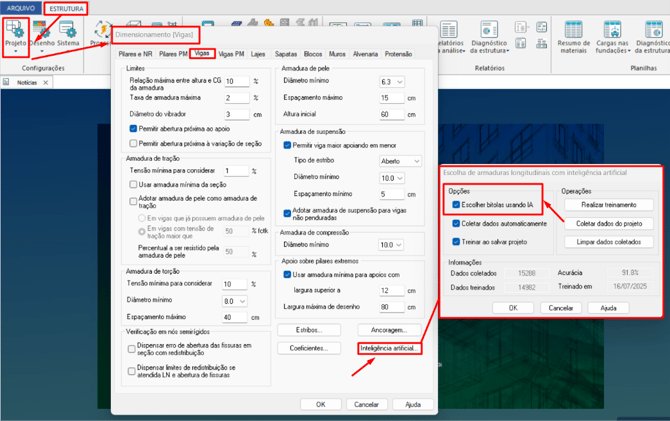Viewport: 670px width, 421px height.
Task: Click the Sistema configuration icon
Action: point(68,33)
